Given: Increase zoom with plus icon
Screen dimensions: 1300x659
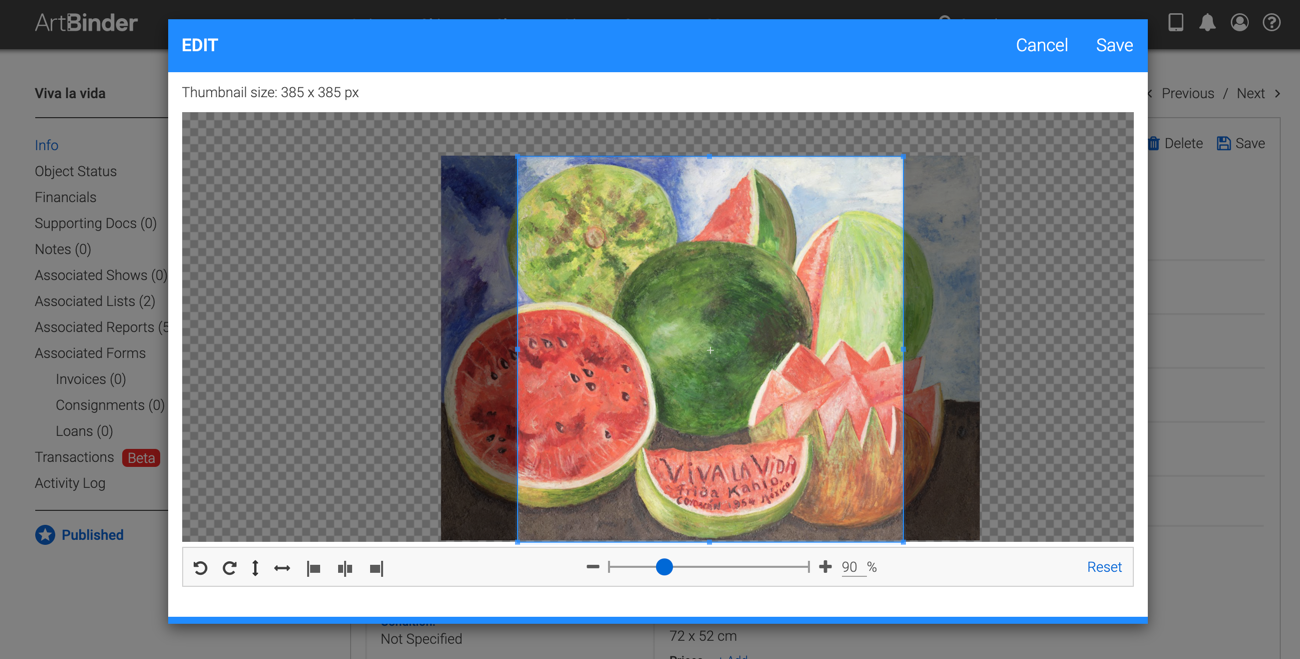Looking at the screenshot, I should pyautogui.click(x=825, y=567).
